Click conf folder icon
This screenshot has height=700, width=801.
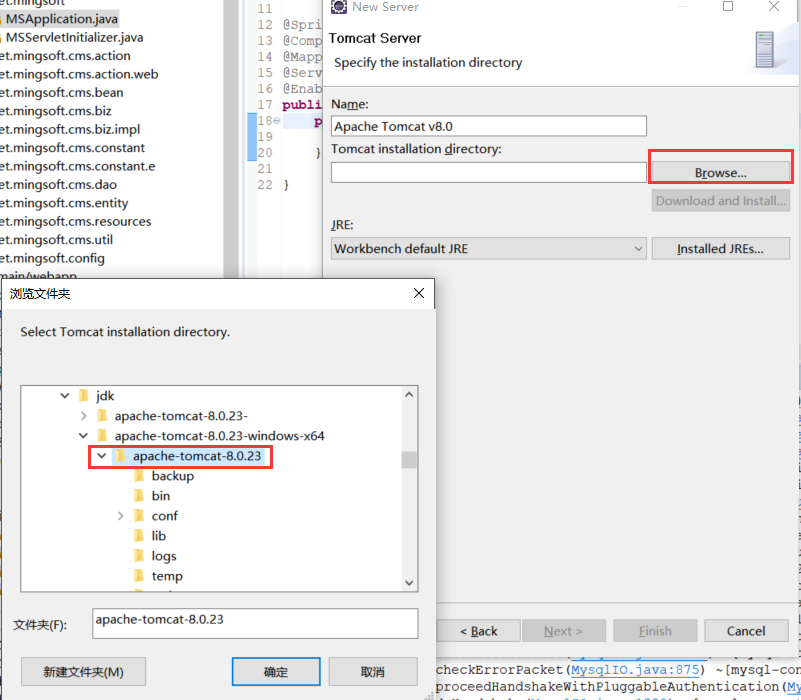tap(139, 516)
